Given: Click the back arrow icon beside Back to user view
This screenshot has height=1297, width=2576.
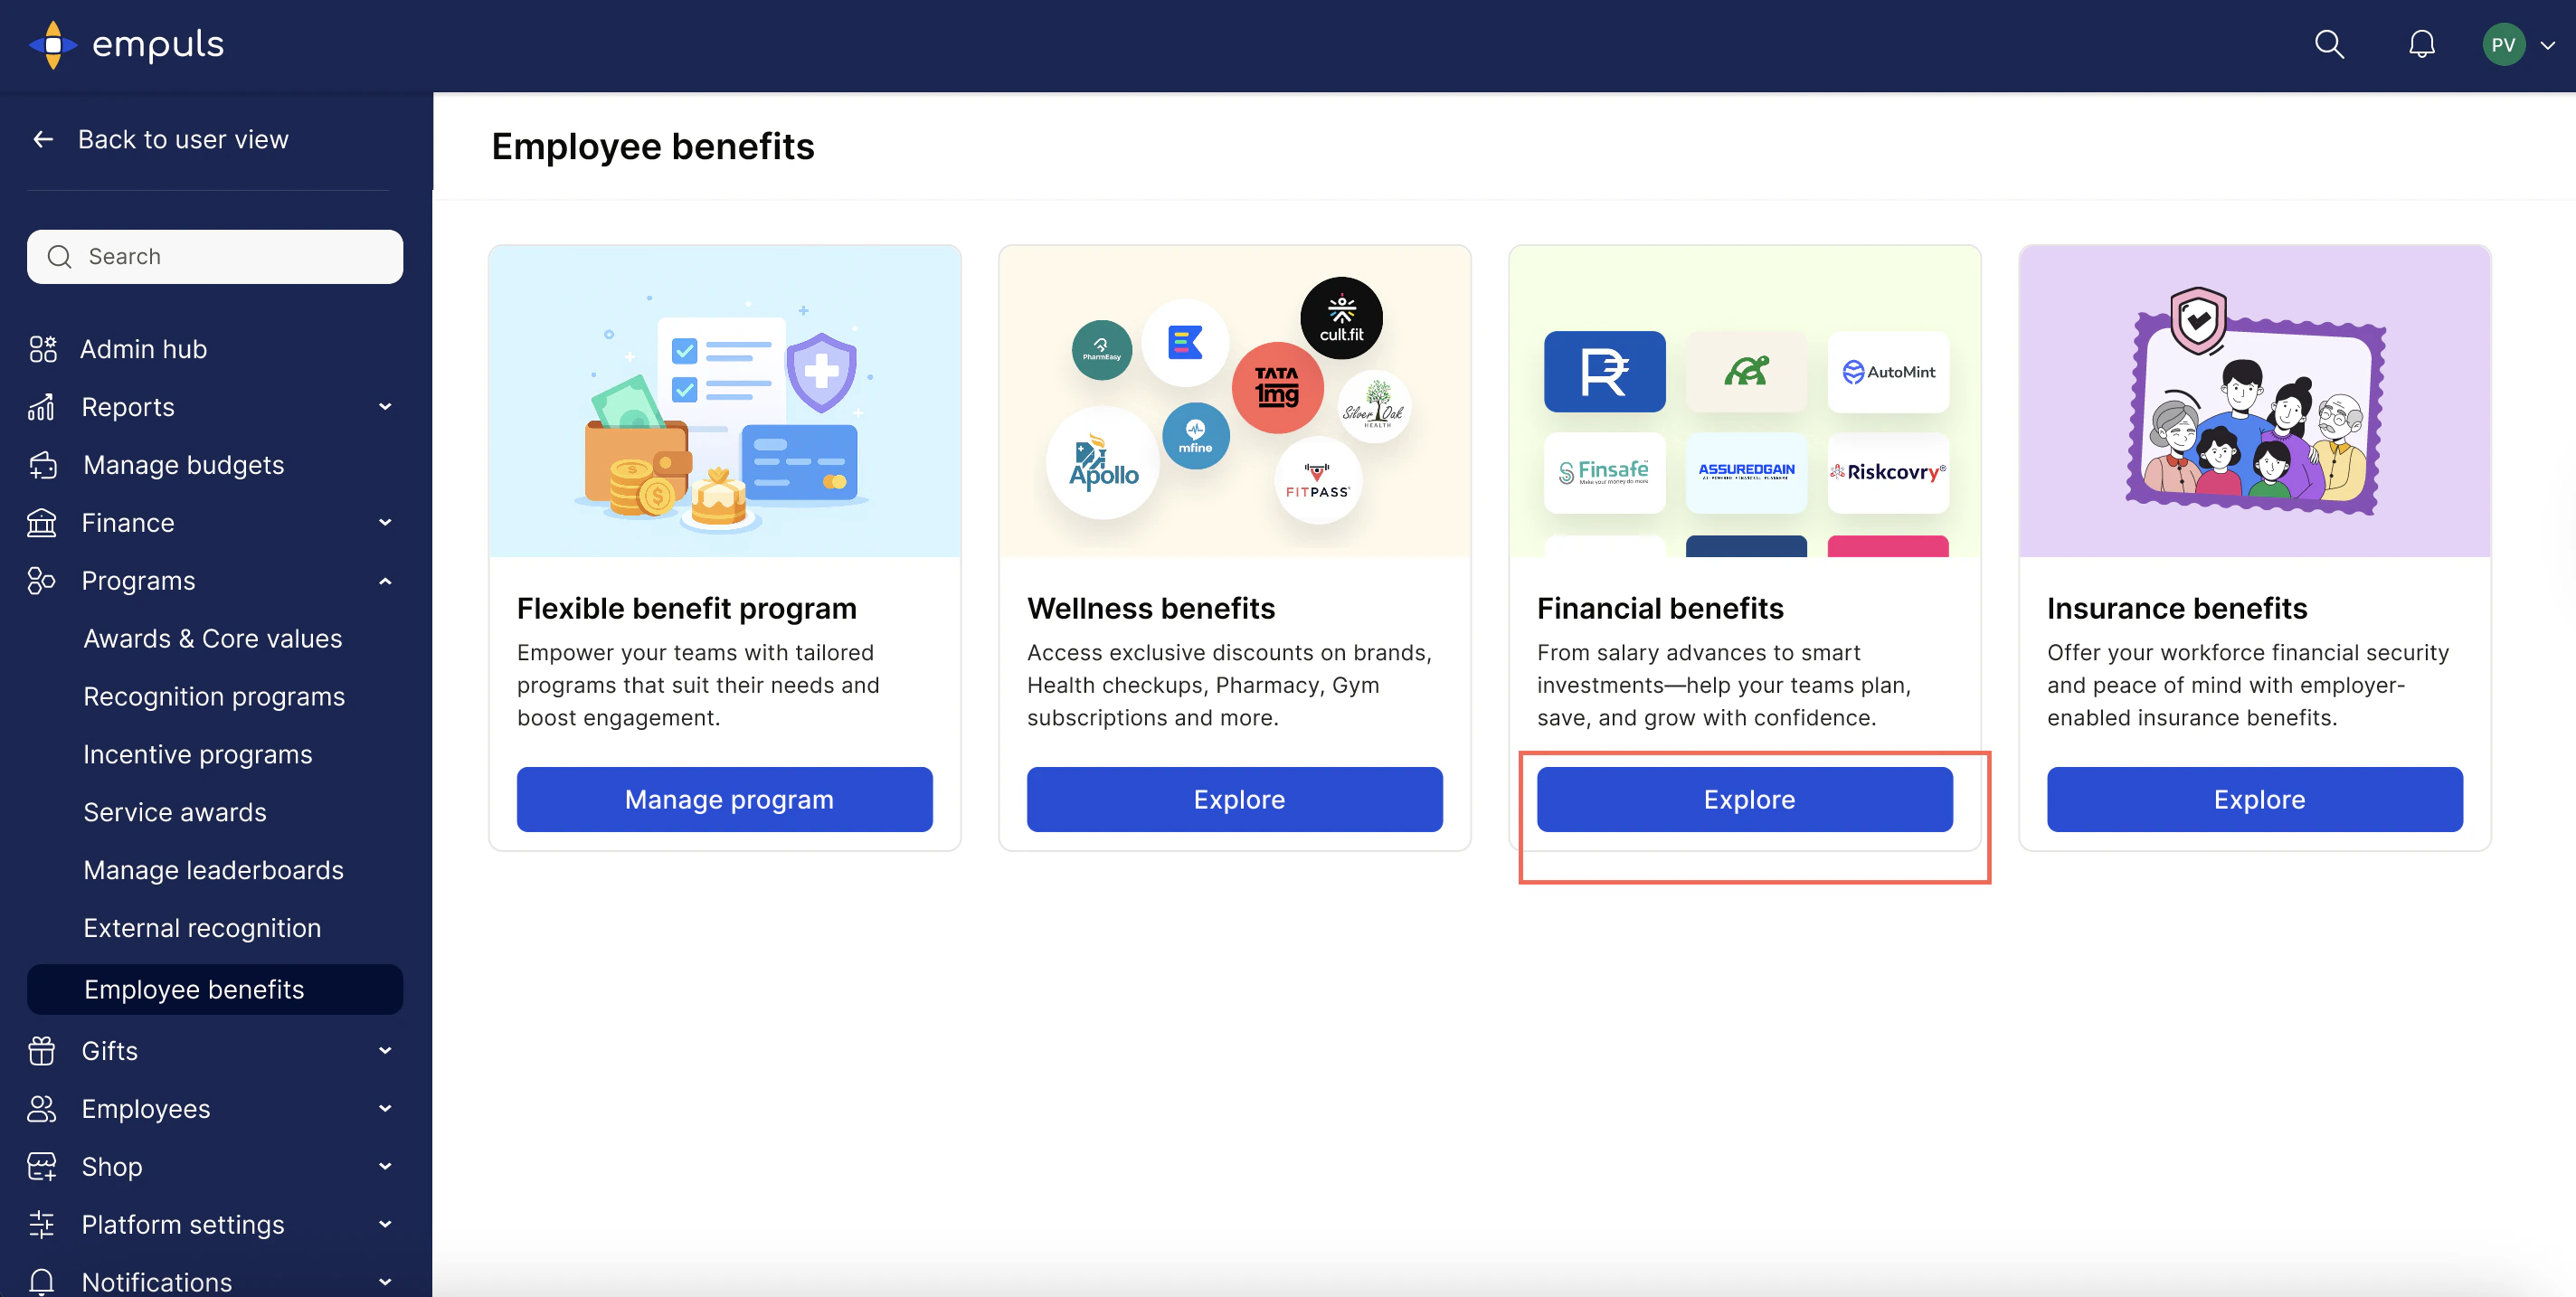Looking at the screenshot, I should (x=43, y=139).
